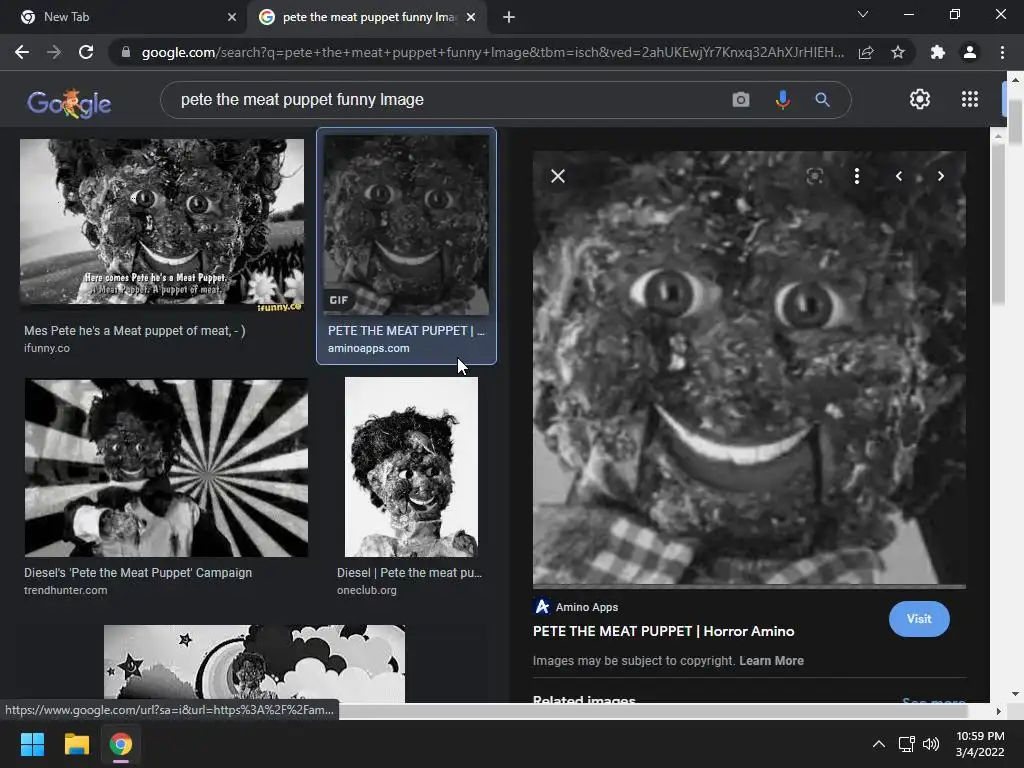Image resolution: width=1024 pixels, height=768 pixels.
Task: Open a new browser tab
Action: tap(509, 17)
